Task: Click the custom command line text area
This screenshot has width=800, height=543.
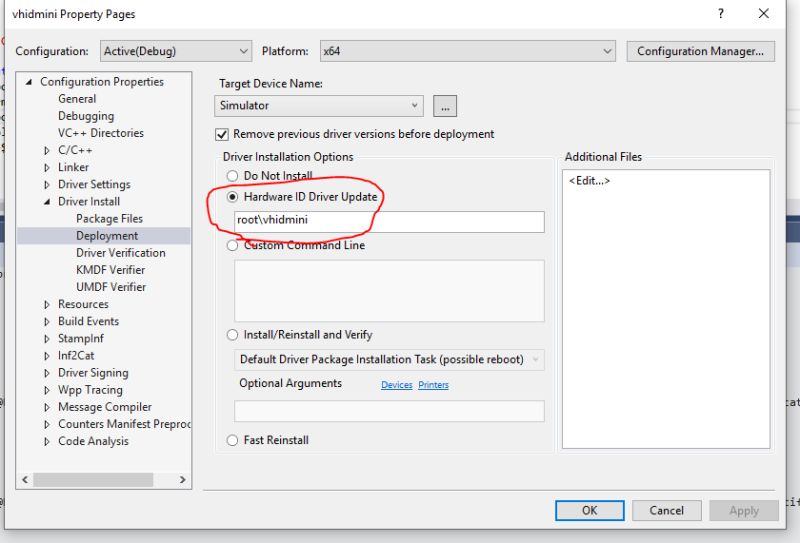Action: pyautogui.click(x=389, y=291)
